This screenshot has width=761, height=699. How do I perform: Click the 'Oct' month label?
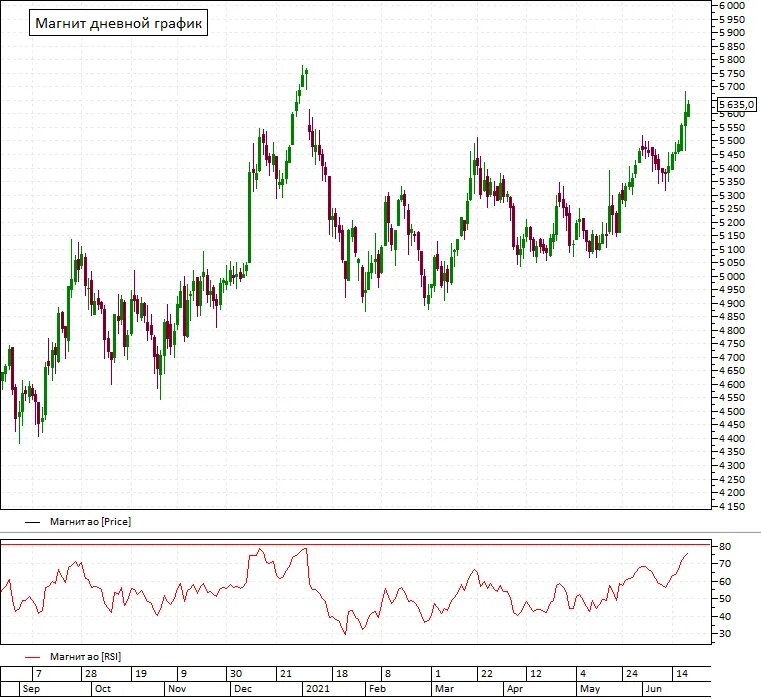(x=103, y=689)
